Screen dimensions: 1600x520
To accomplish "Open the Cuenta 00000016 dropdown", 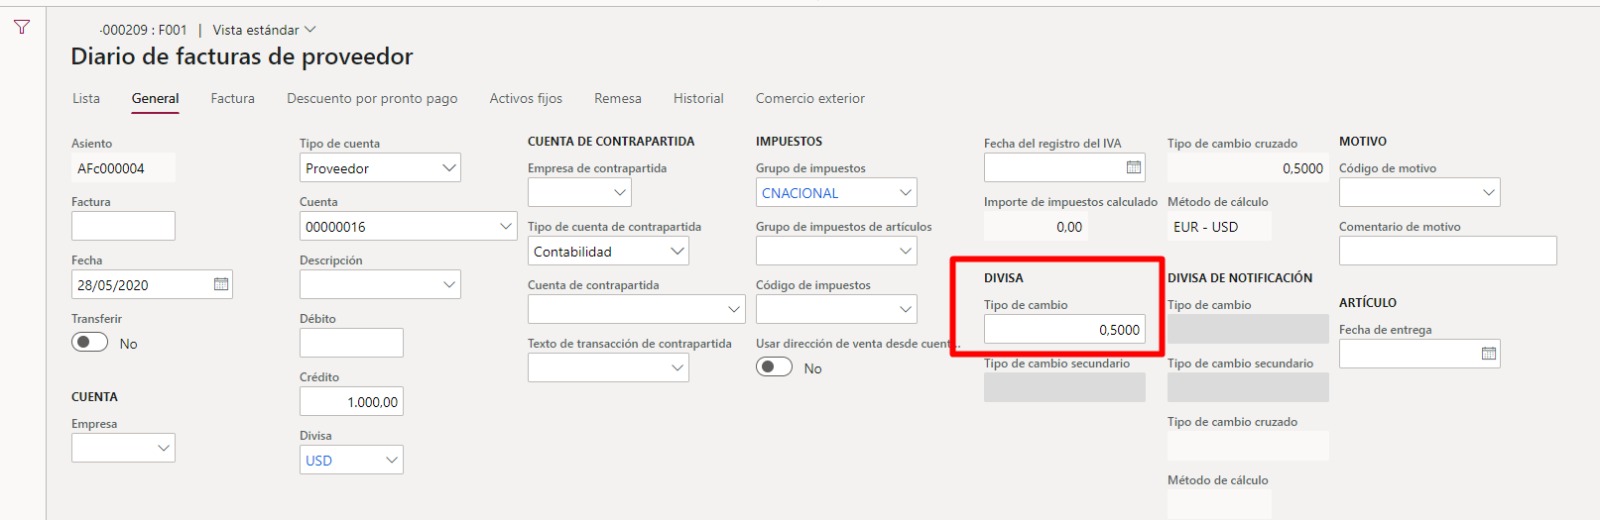I will point(506,227).
